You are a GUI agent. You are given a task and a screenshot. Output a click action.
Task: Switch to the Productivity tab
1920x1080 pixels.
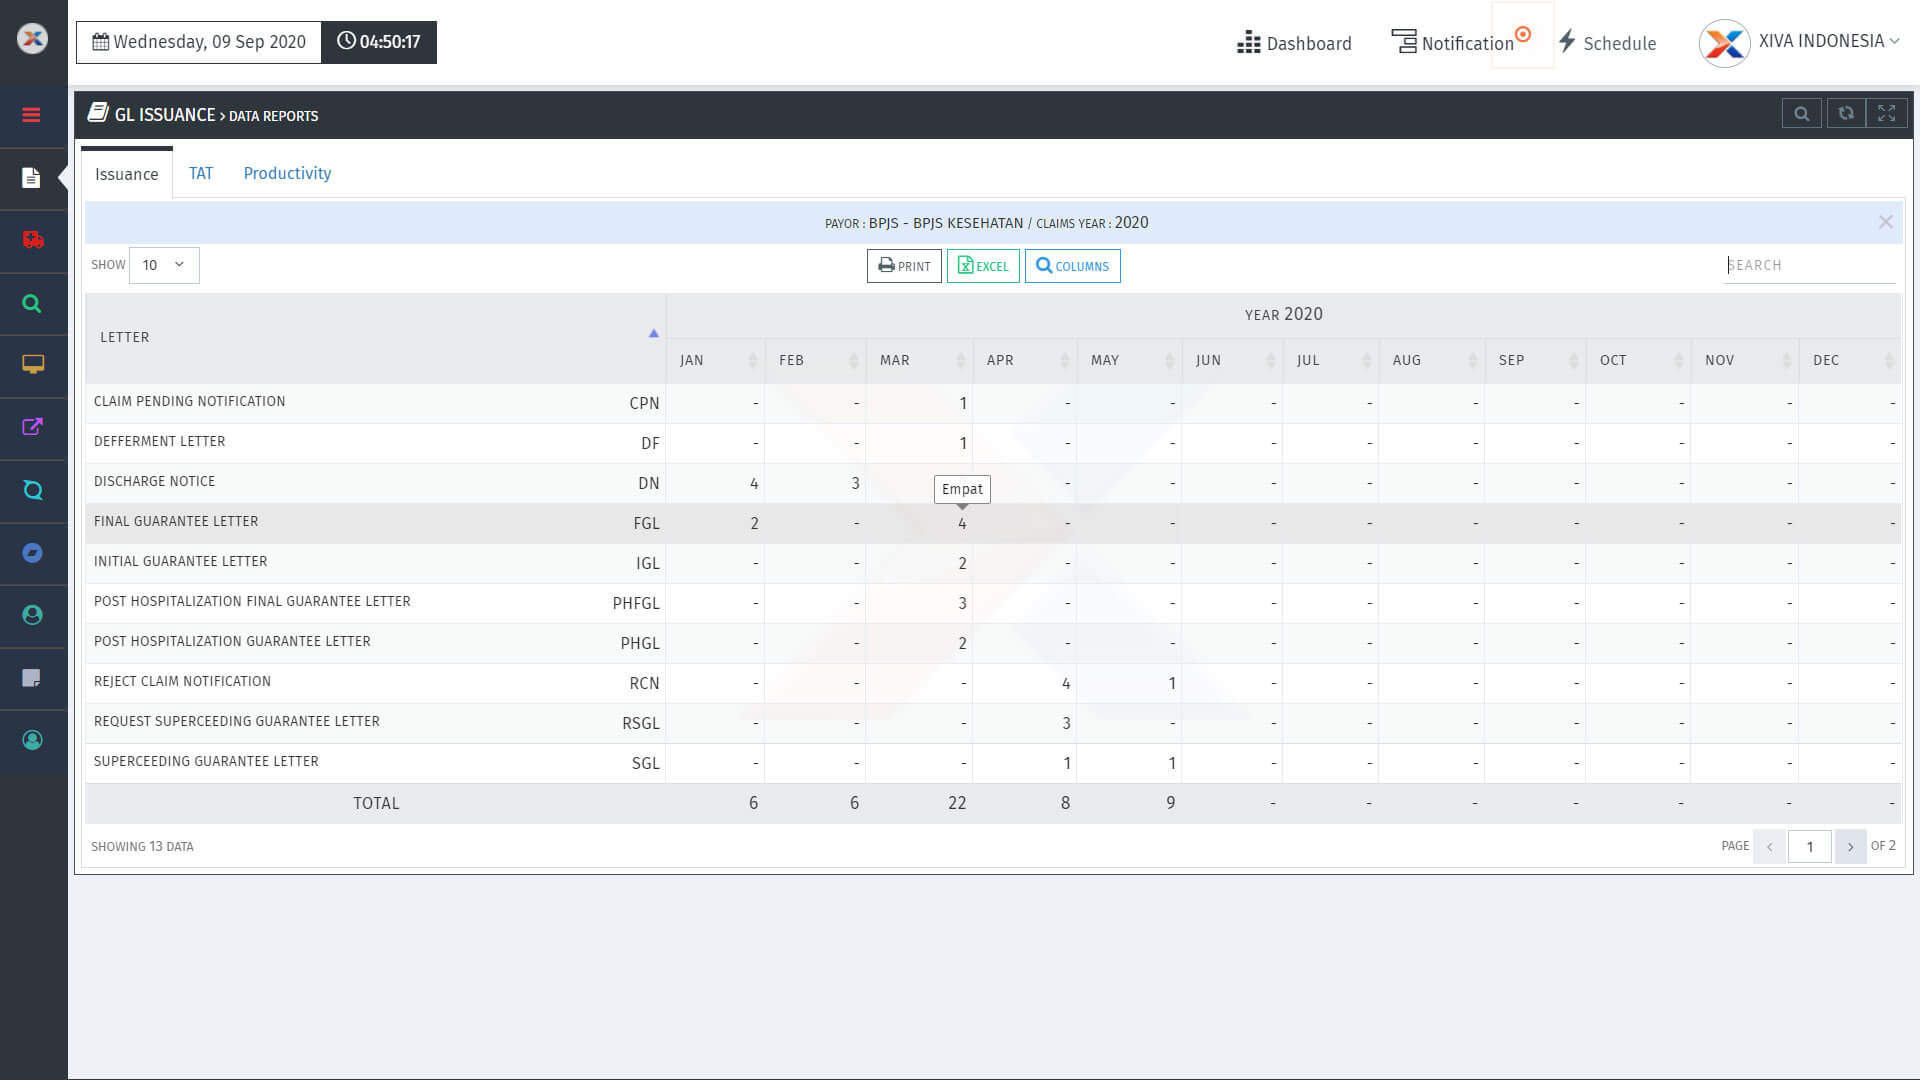tap(287, 173)
